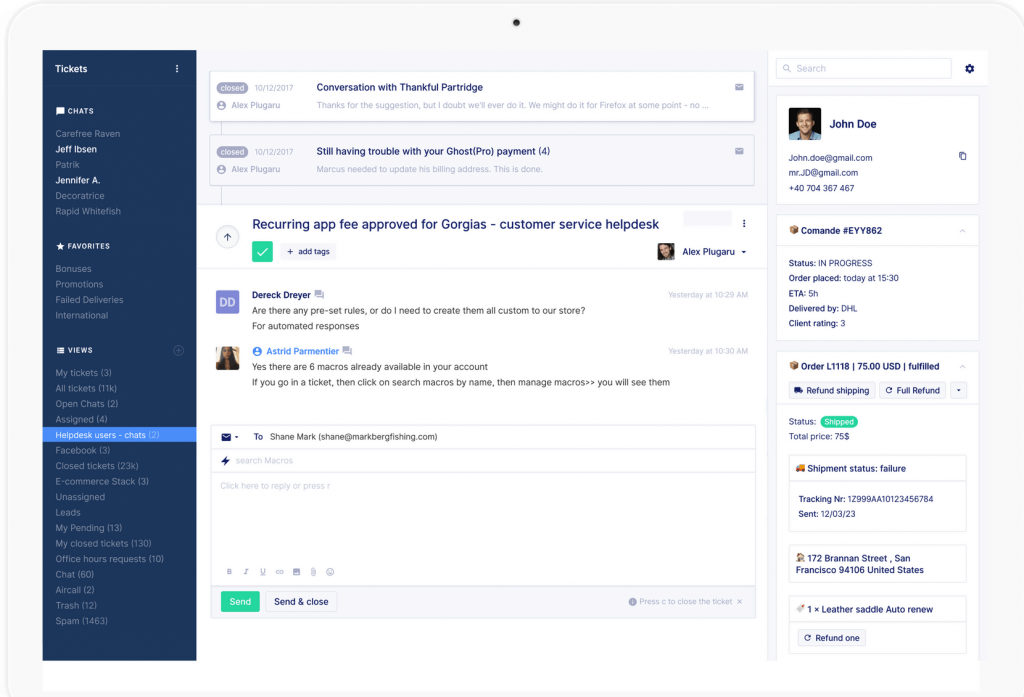Viewport: 1024px width, 697px height.
Task: Click the 'Send & close' button
Action: 301,602
